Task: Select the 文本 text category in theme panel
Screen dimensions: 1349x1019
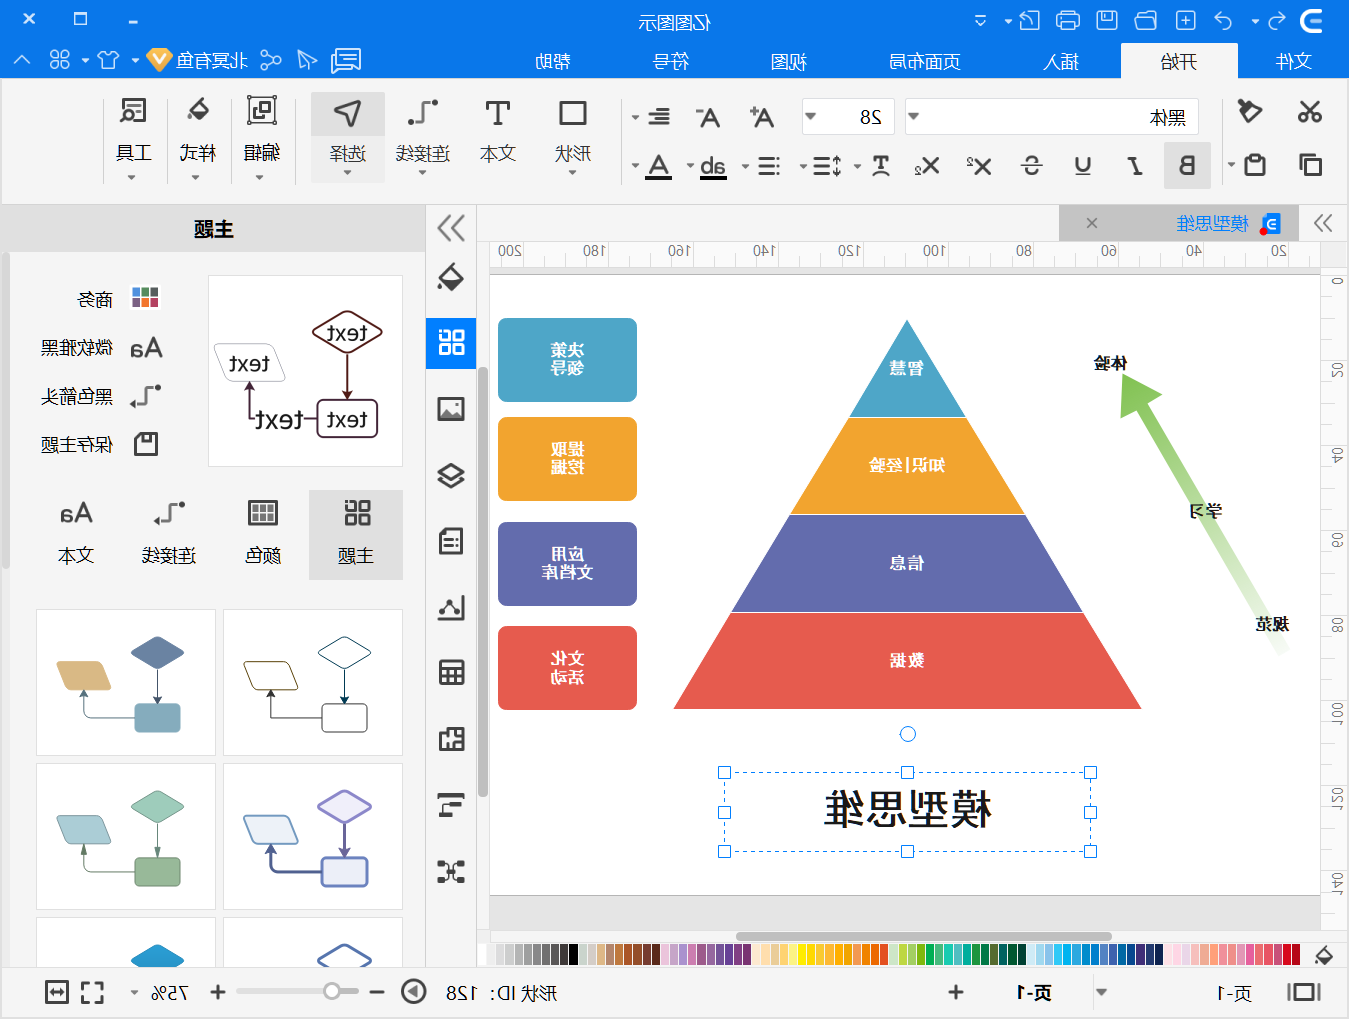Action: (76, 534)
